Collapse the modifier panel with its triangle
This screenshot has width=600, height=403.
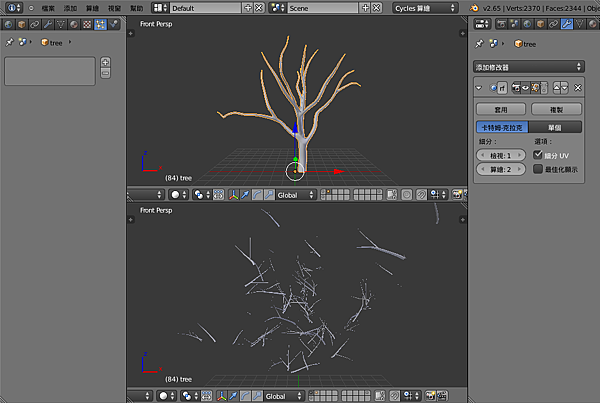[479, 88]
